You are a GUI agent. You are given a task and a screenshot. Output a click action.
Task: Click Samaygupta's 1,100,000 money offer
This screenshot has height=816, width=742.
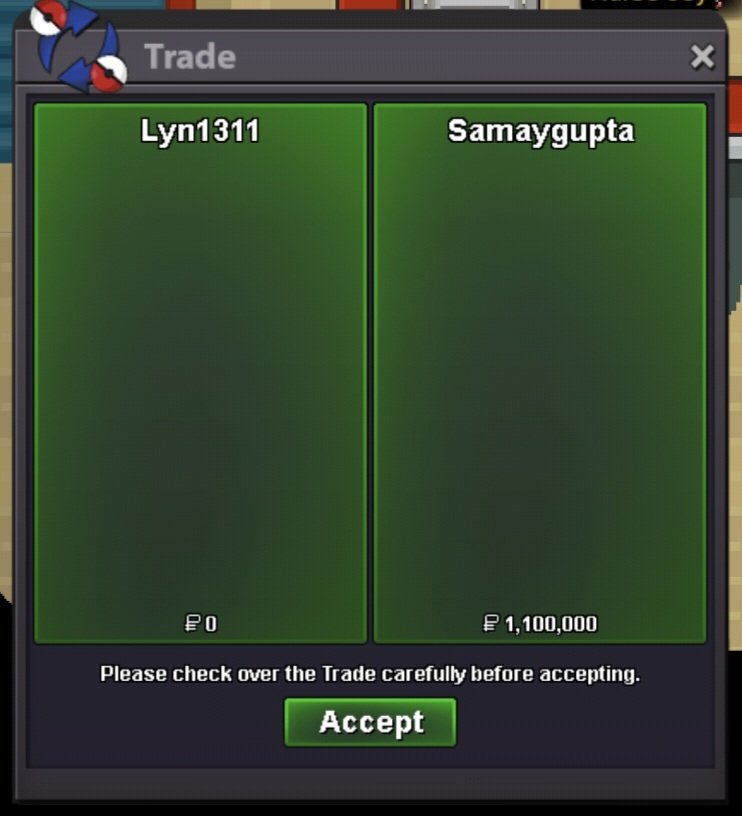click(x=551, y=623)
